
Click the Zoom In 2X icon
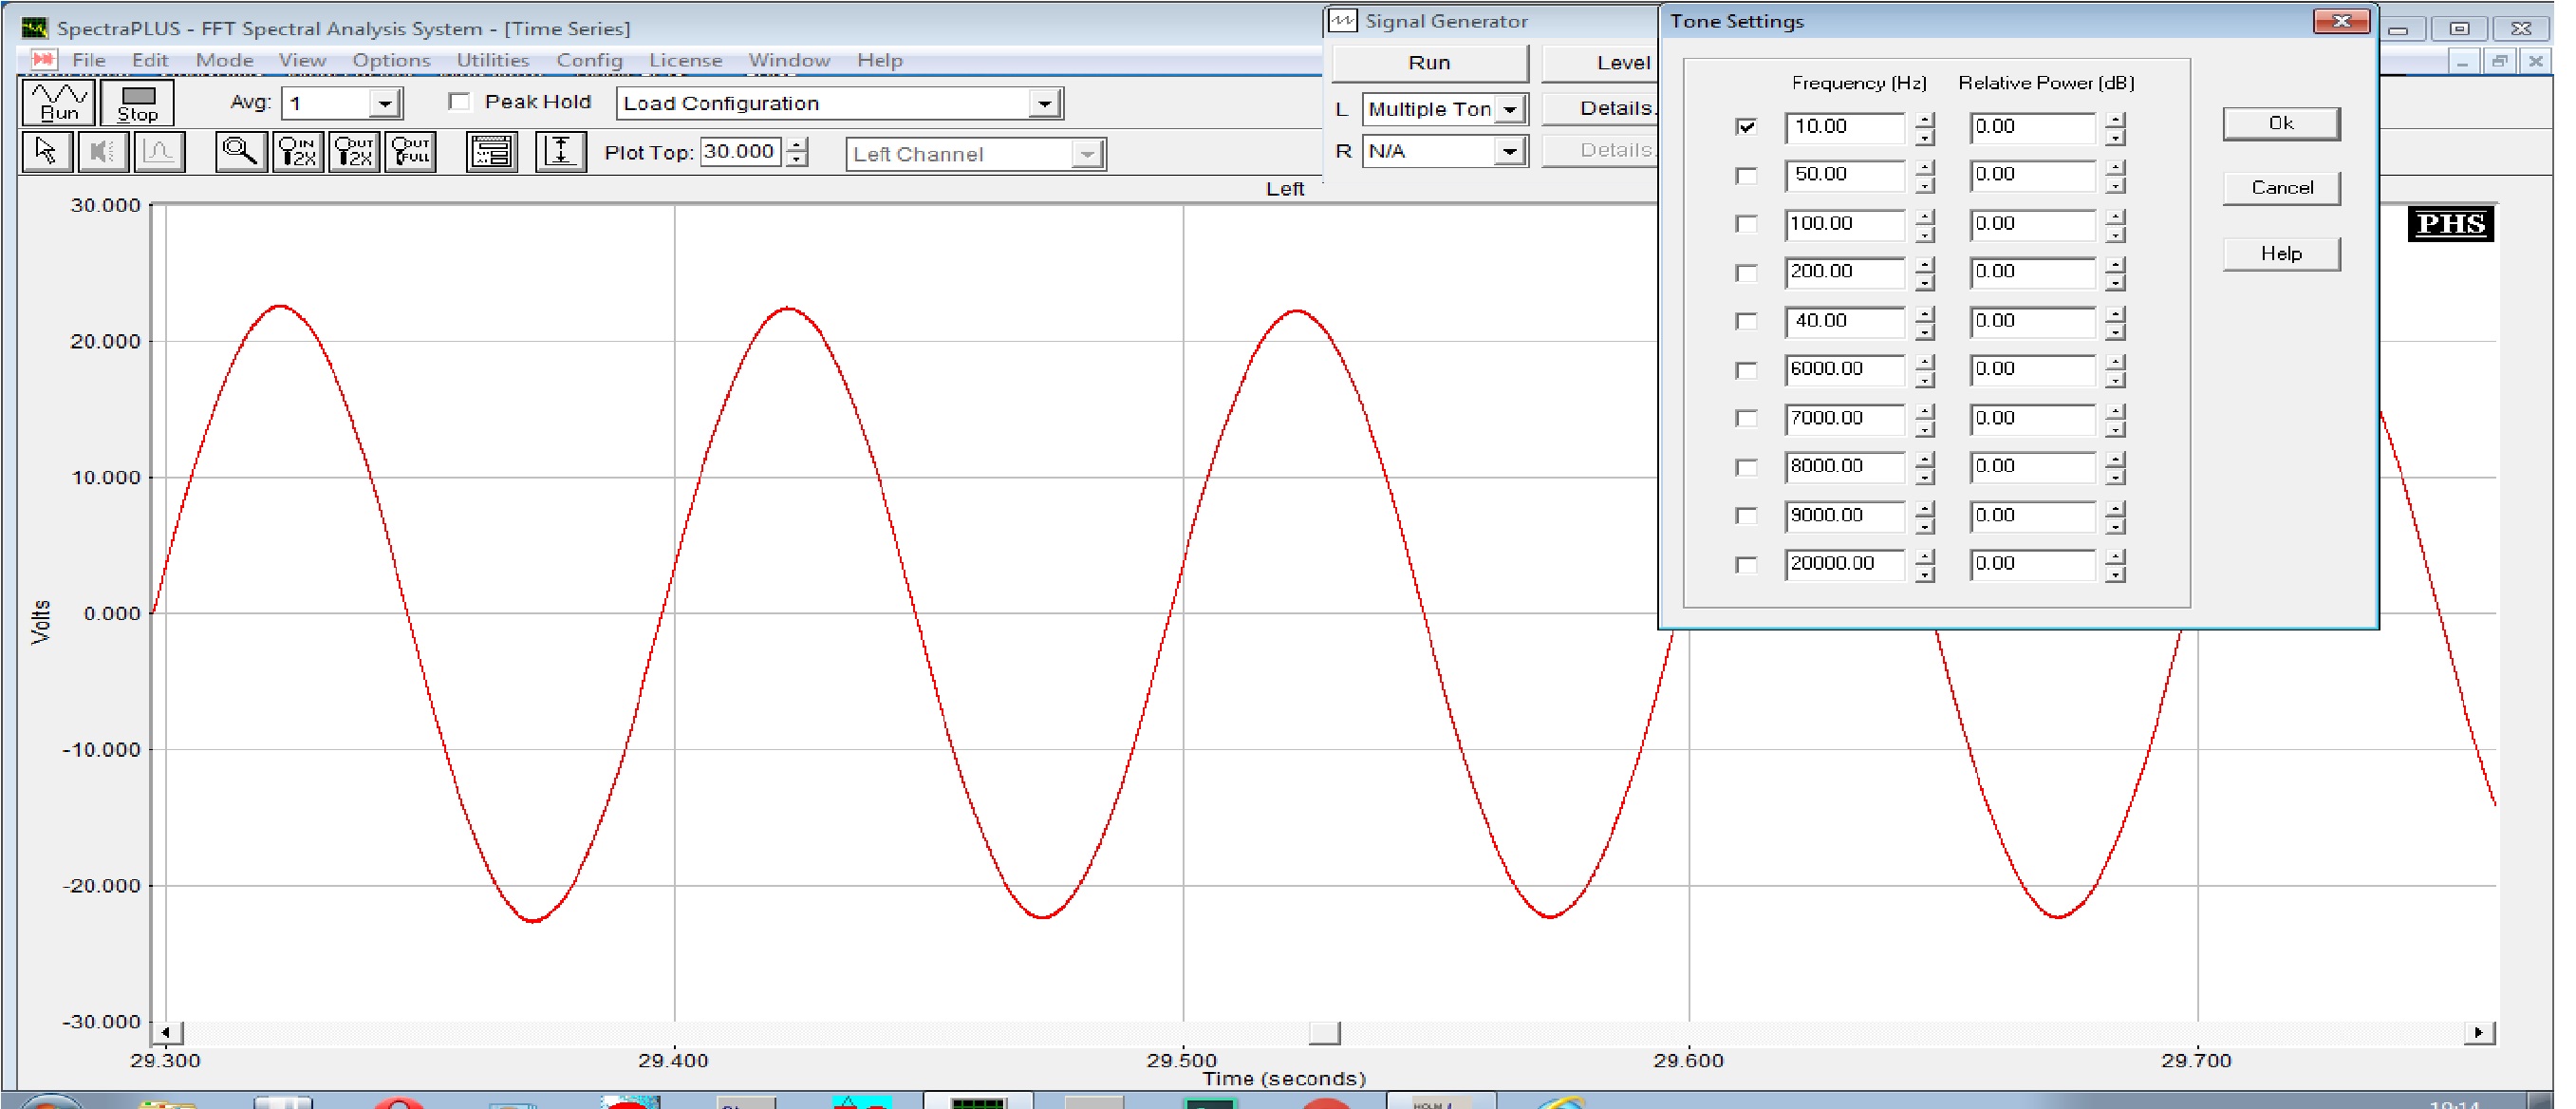tap(298, 152)
